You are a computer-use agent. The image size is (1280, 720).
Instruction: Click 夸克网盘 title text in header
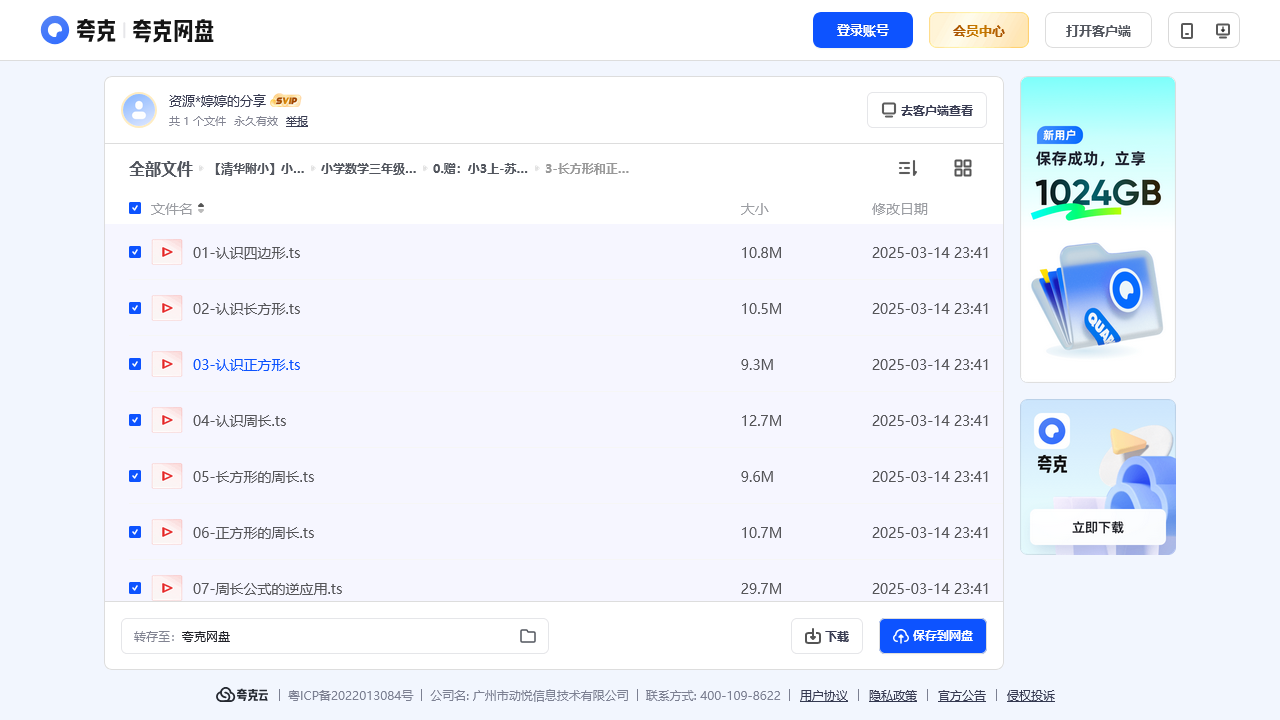tap(173, 30)
